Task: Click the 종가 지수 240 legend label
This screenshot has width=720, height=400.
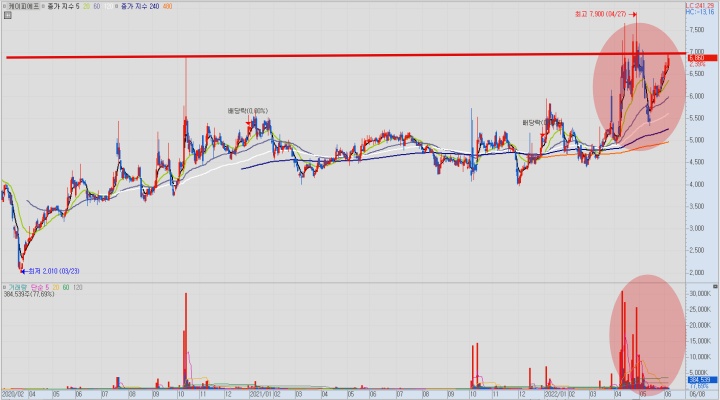Action: pos(140,6)
